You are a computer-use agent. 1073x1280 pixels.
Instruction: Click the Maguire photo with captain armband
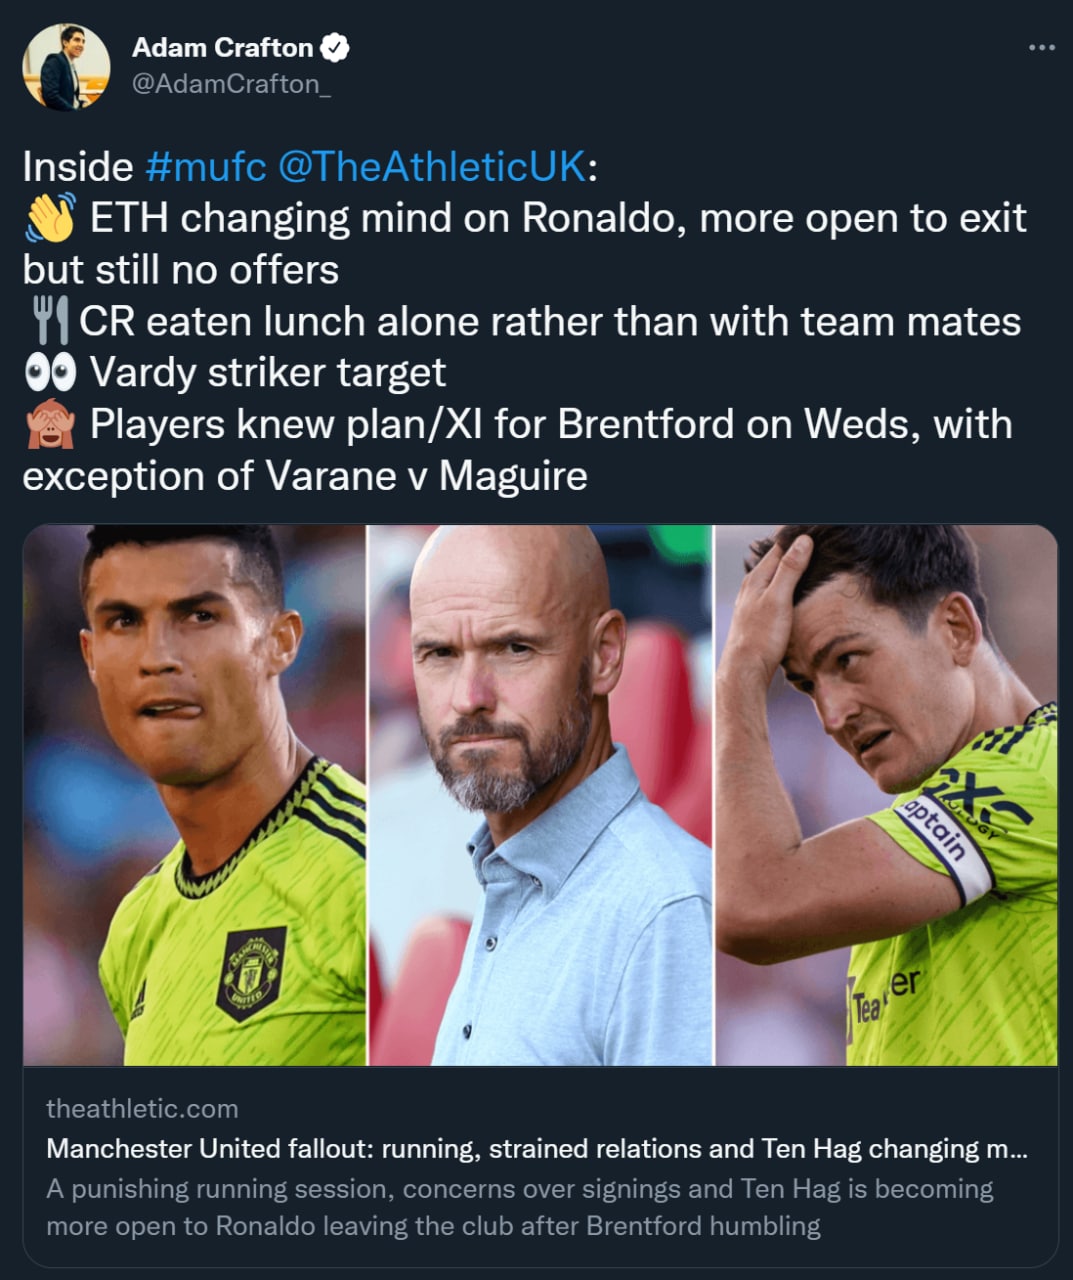coord(886,795)
